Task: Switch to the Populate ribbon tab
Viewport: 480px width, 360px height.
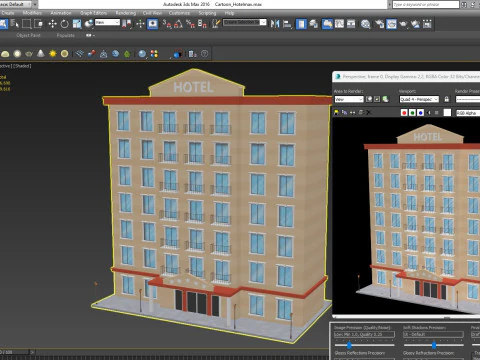Action: pyautogui.click(x=65, y=35)
